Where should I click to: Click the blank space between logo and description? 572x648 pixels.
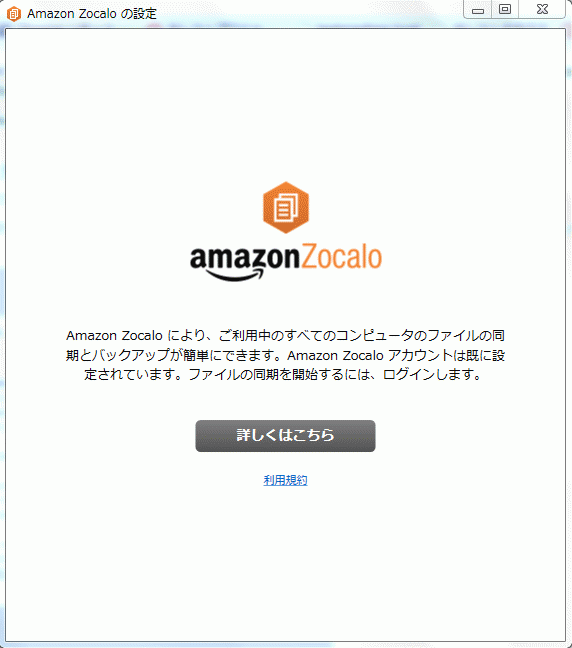pos(285,306)
